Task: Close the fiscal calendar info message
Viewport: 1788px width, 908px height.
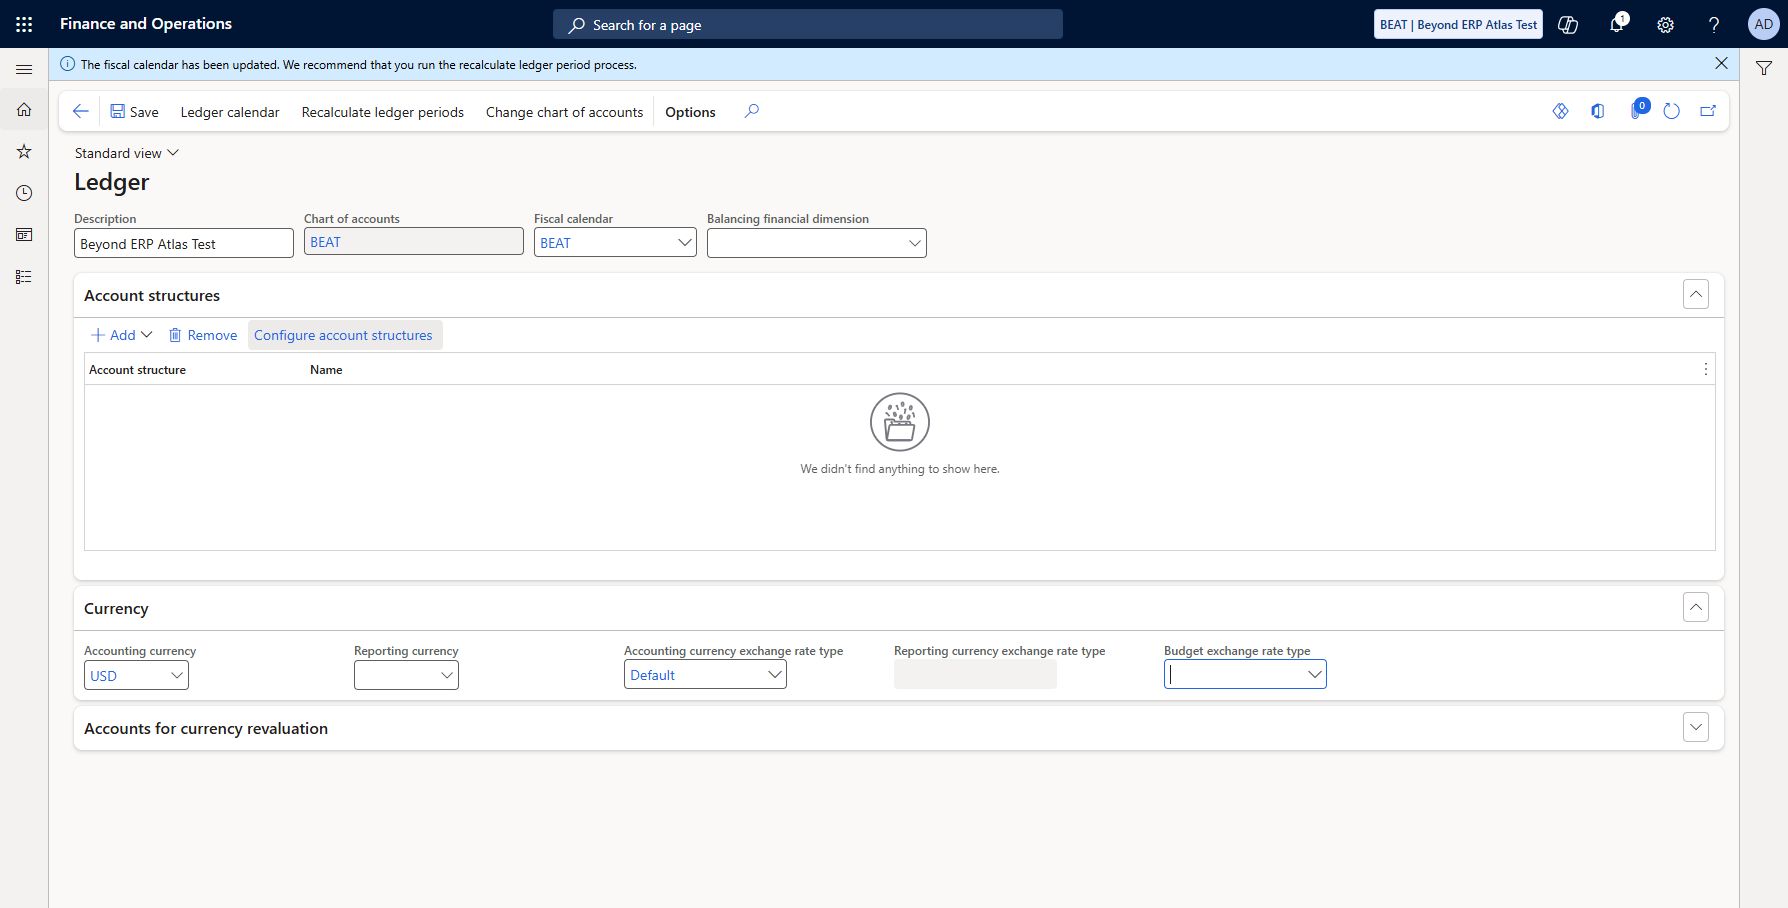Action: (1721, 63)
